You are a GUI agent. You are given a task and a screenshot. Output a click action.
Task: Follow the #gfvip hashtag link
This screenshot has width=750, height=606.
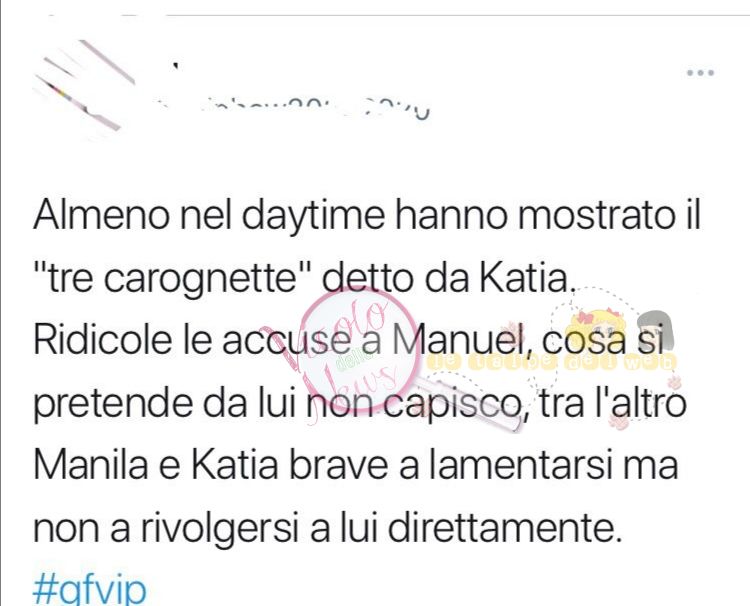[x=89, y=590]
